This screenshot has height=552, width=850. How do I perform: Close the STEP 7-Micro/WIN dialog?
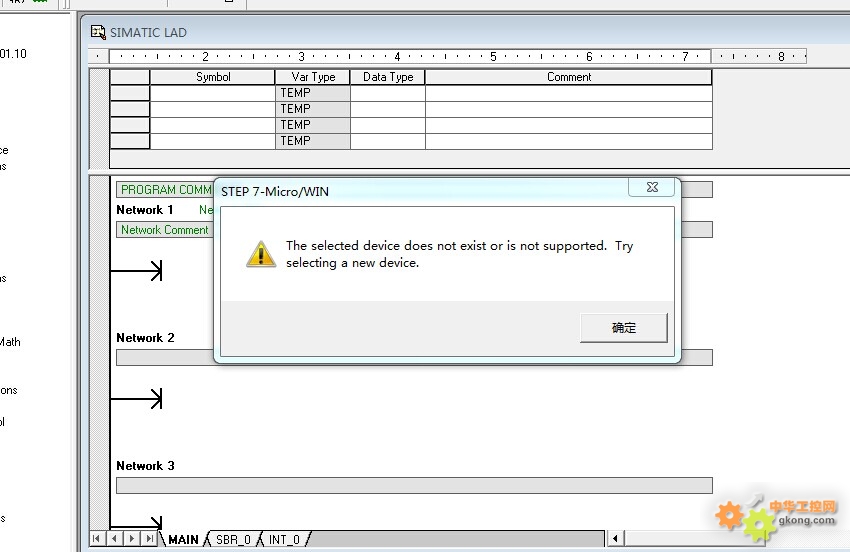652,187
